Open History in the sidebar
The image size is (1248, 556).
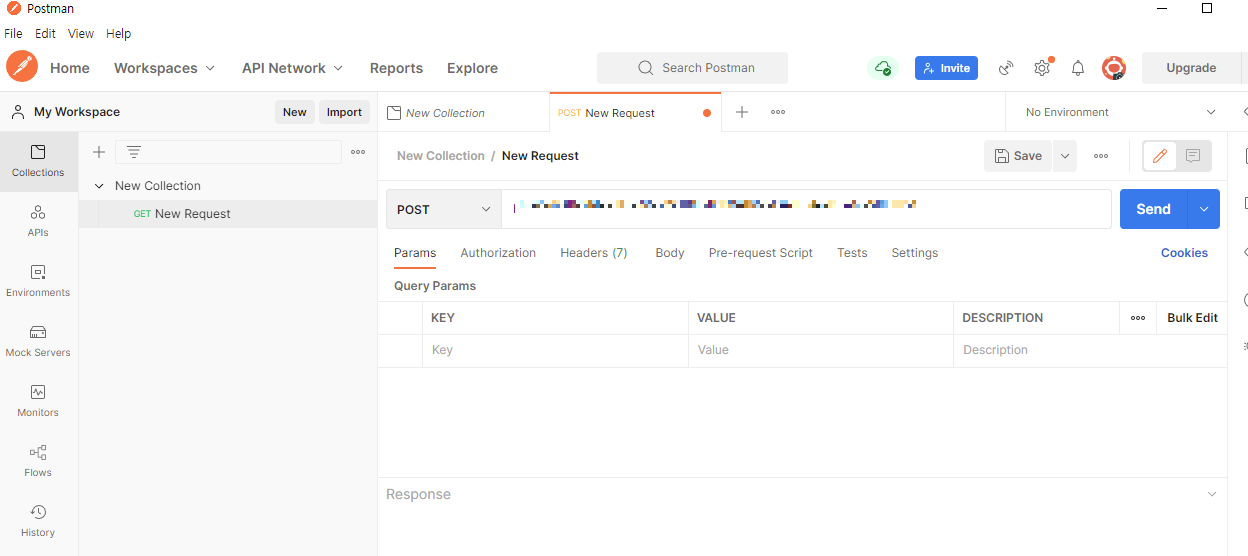point(38,521)
